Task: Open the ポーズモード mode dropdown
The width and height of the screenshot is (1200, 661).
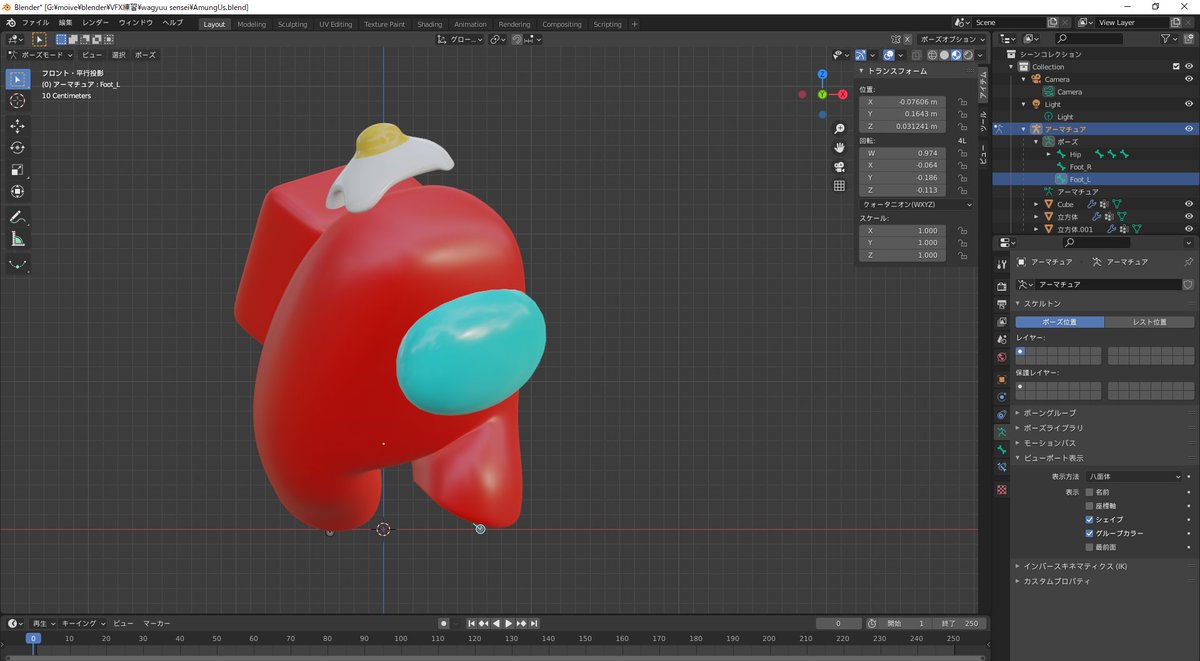Action: [x=40, y=55]
